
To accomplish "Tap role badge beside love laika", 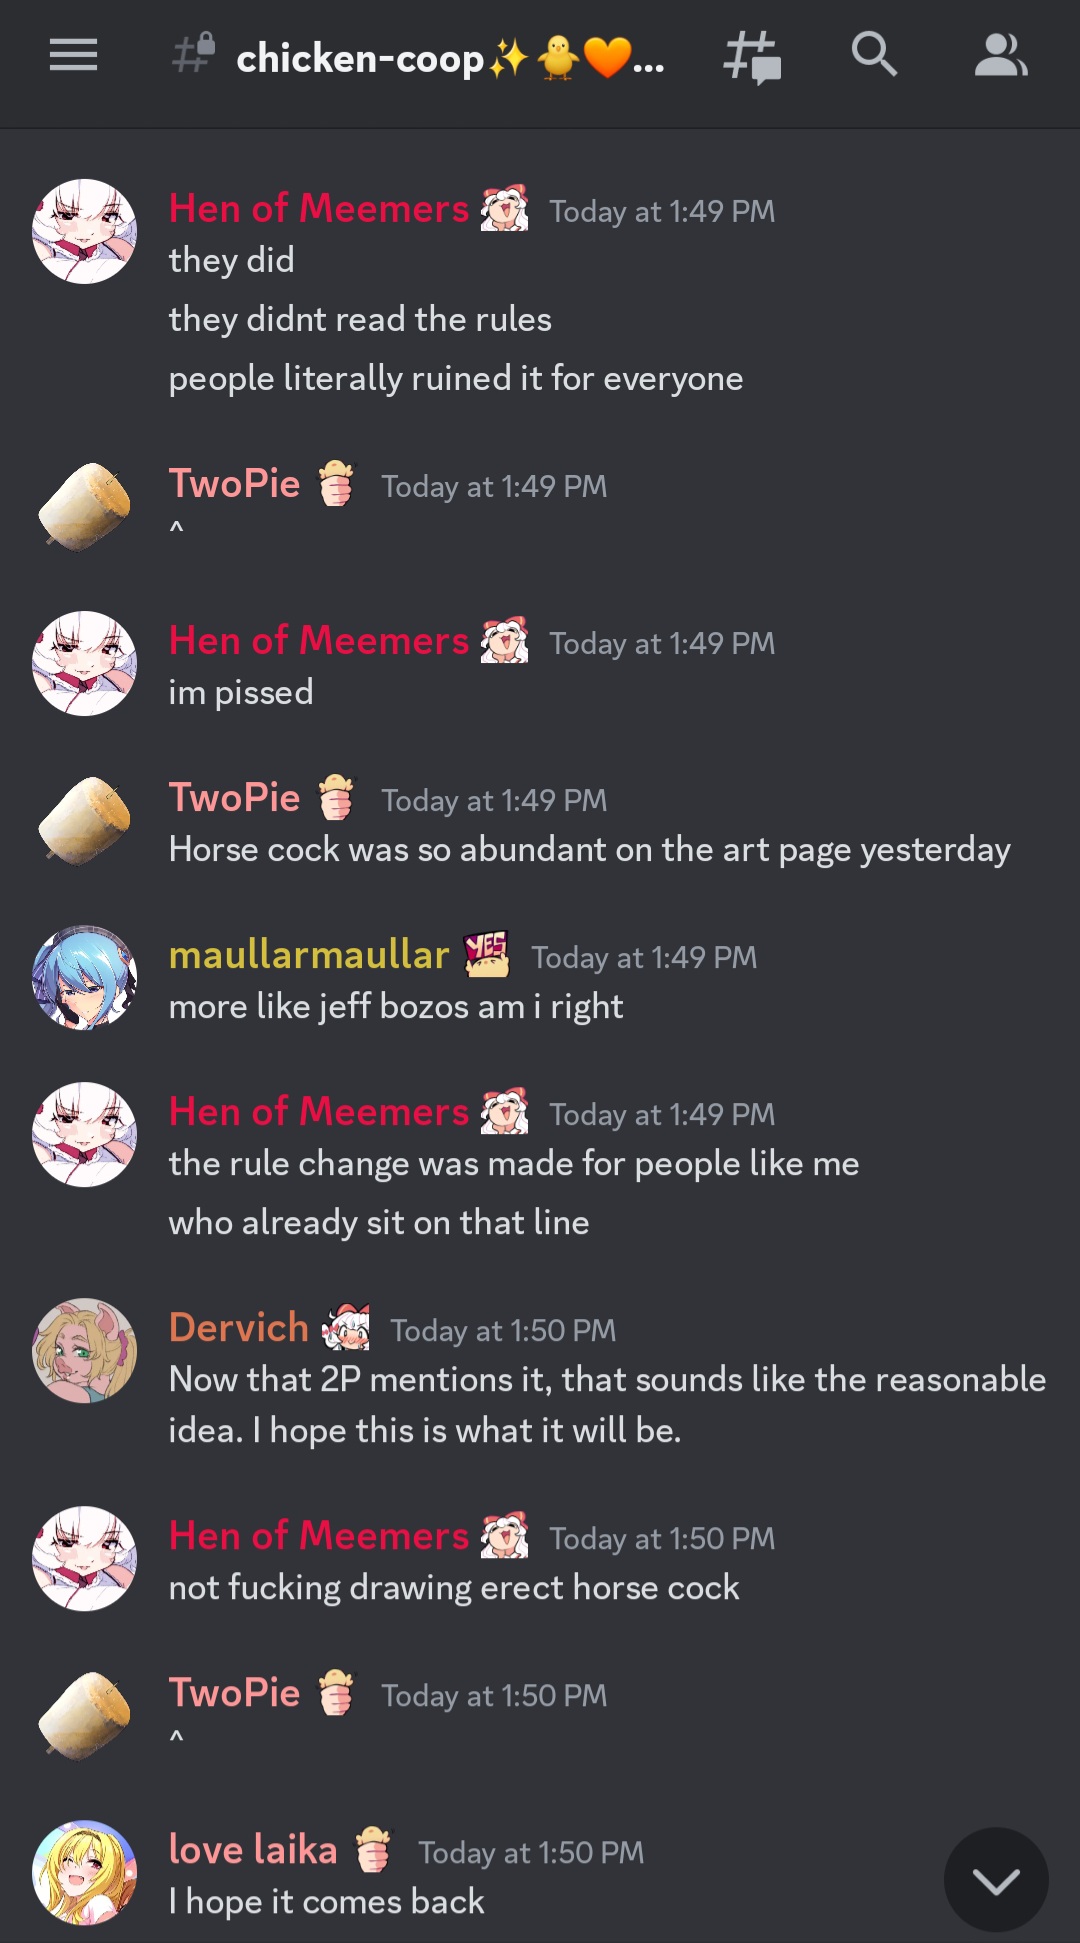I will 374,1850.
